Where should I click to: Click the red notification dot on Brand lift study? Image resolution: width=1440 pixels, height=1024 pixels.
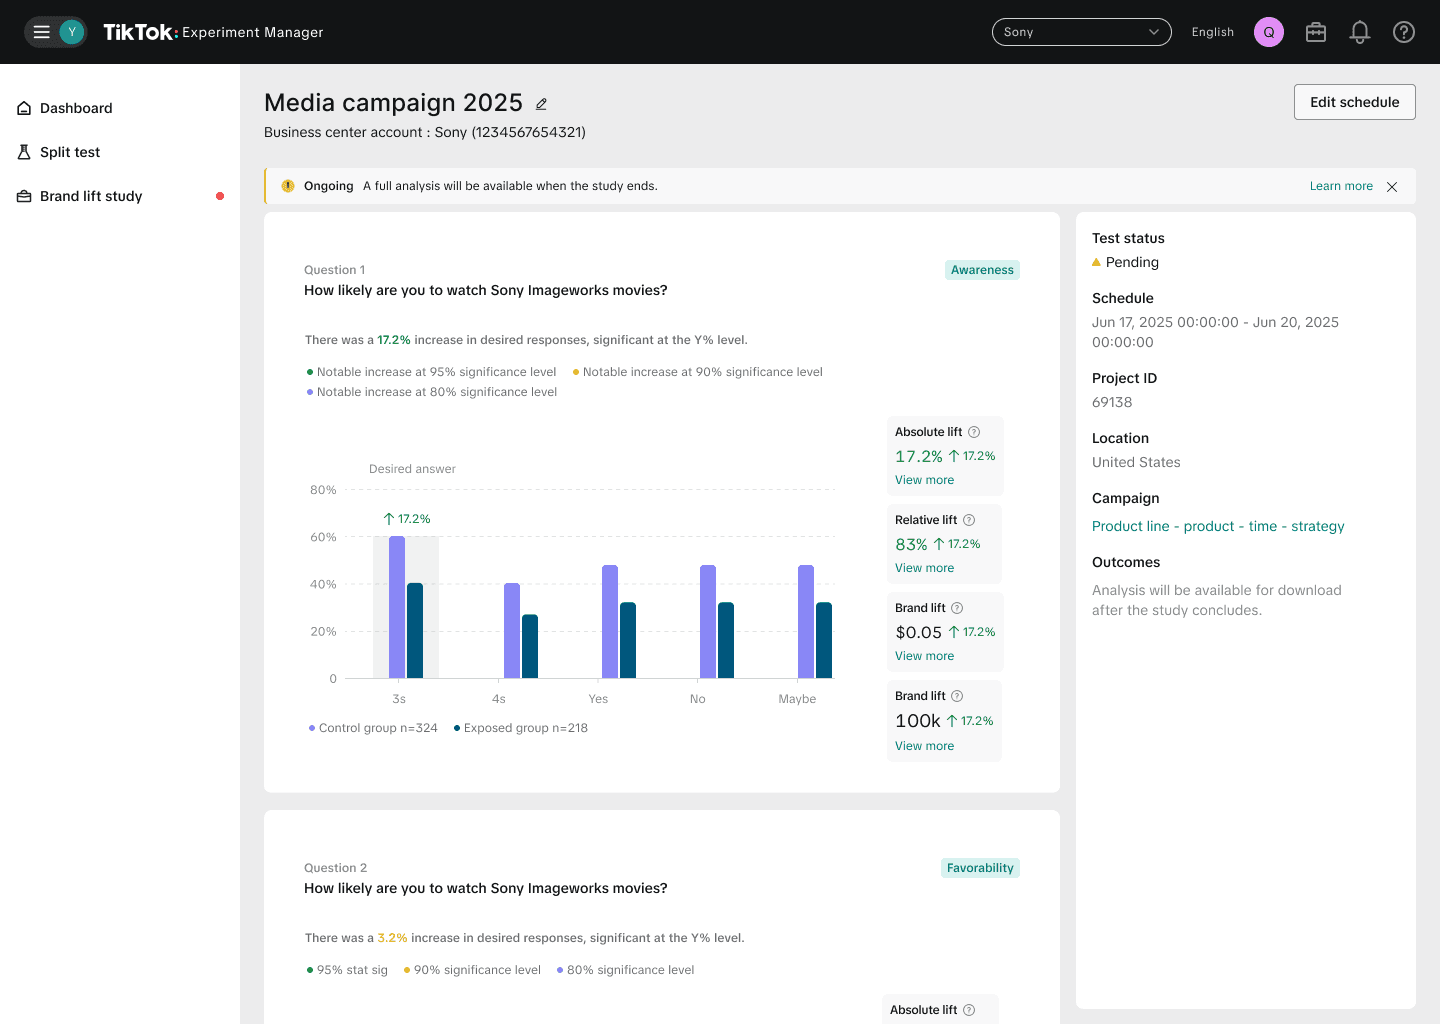(220, 196)
